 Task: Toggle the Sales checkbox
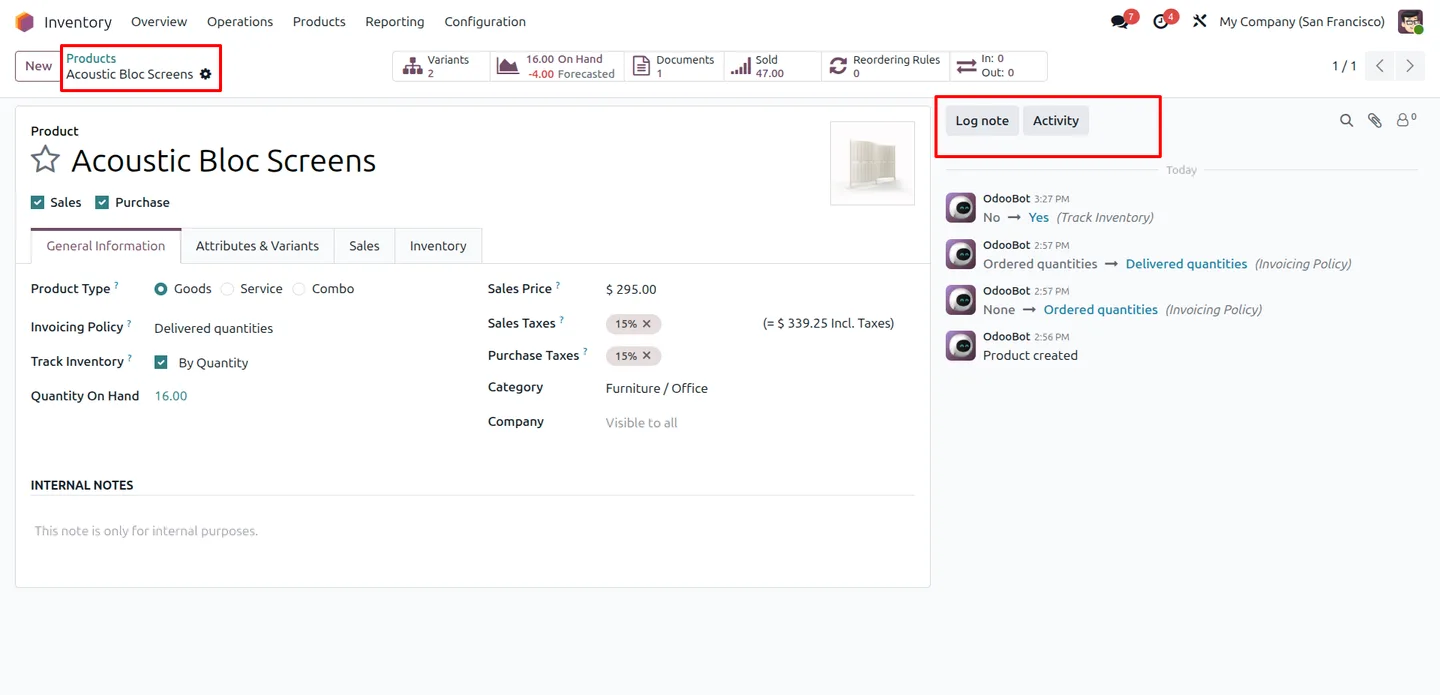[38, 202]
